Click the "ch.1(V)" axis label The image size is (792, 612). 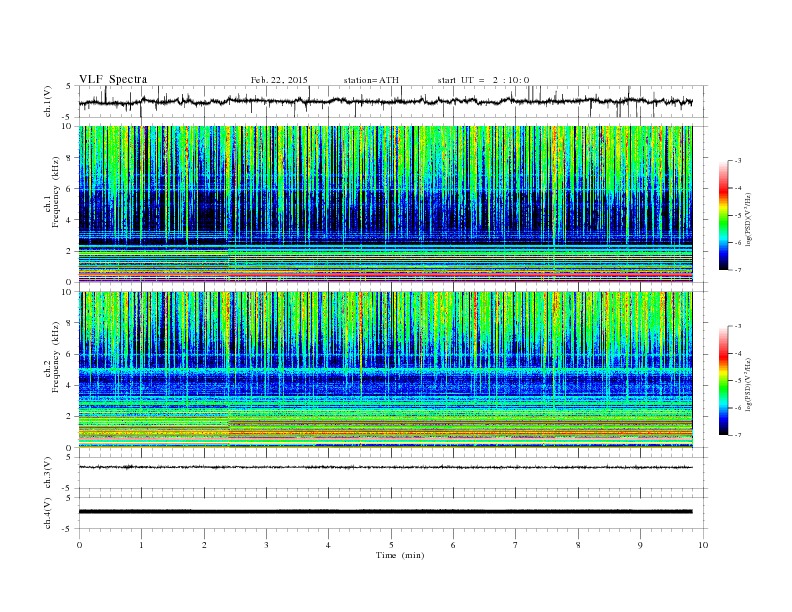click(48, 101)
